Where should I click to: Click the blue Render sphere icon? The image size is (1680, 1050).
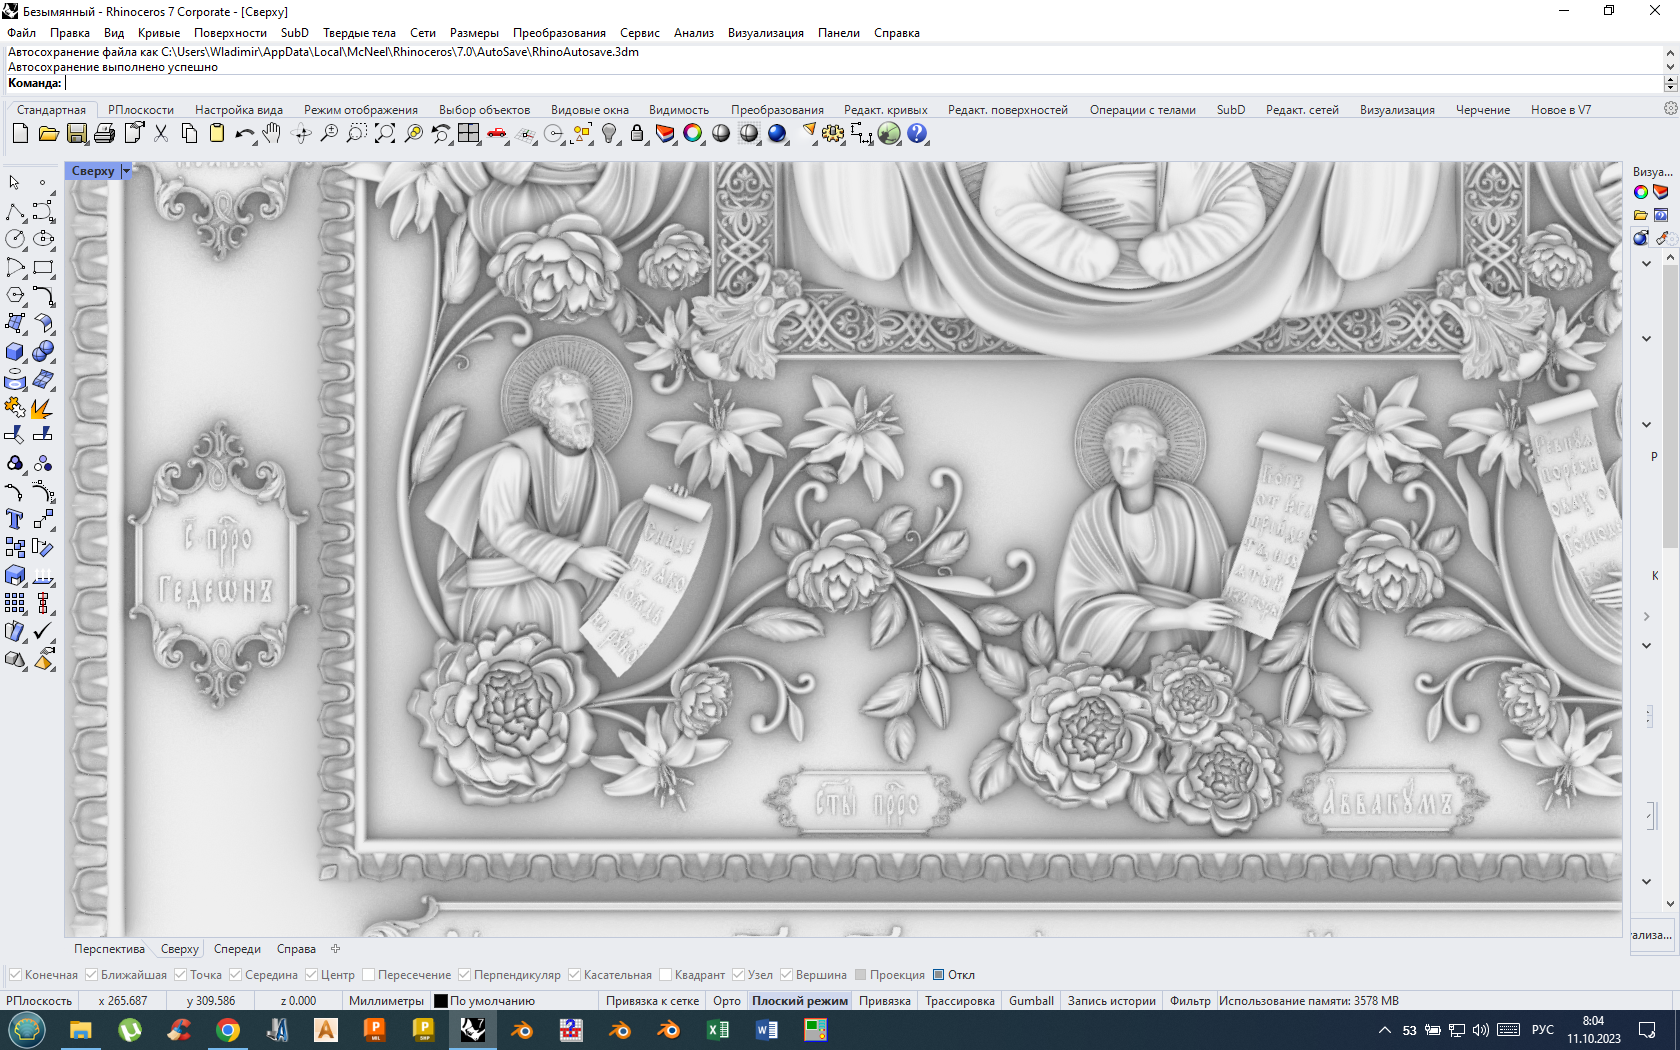(x=777, y=133)
